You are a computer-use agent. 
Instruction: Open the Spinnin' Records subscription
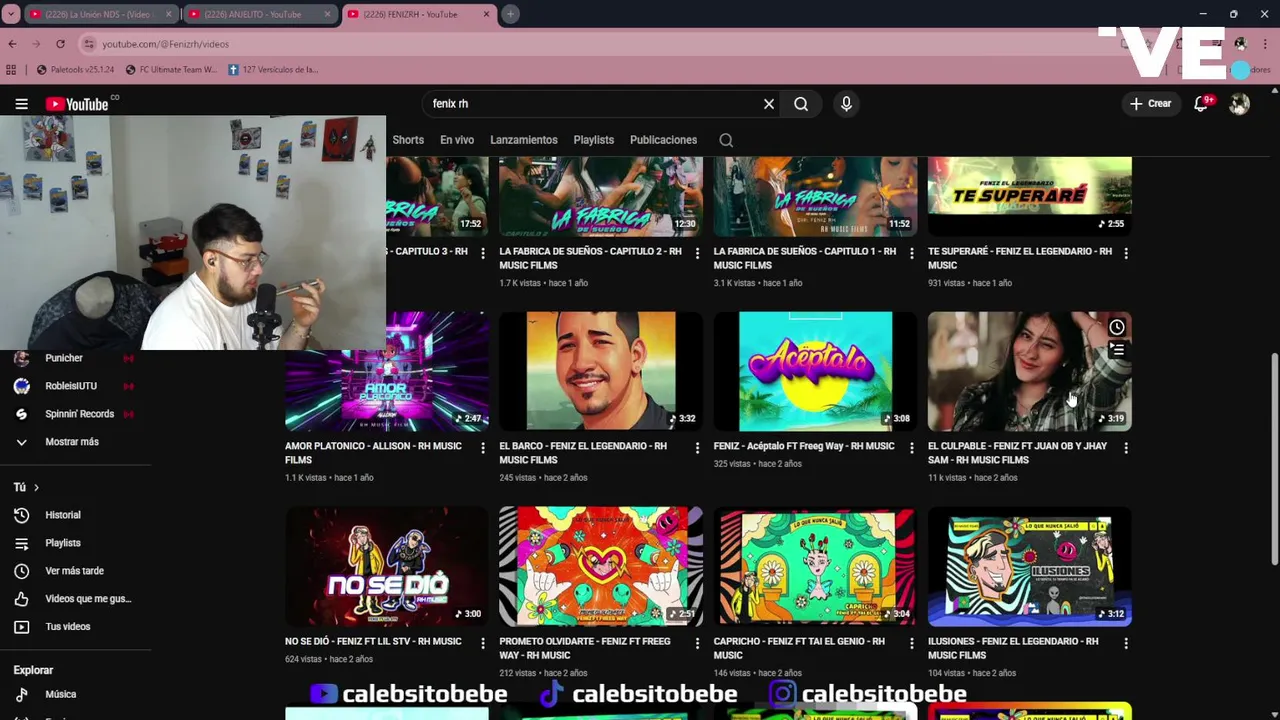click(x=79, y=414)
